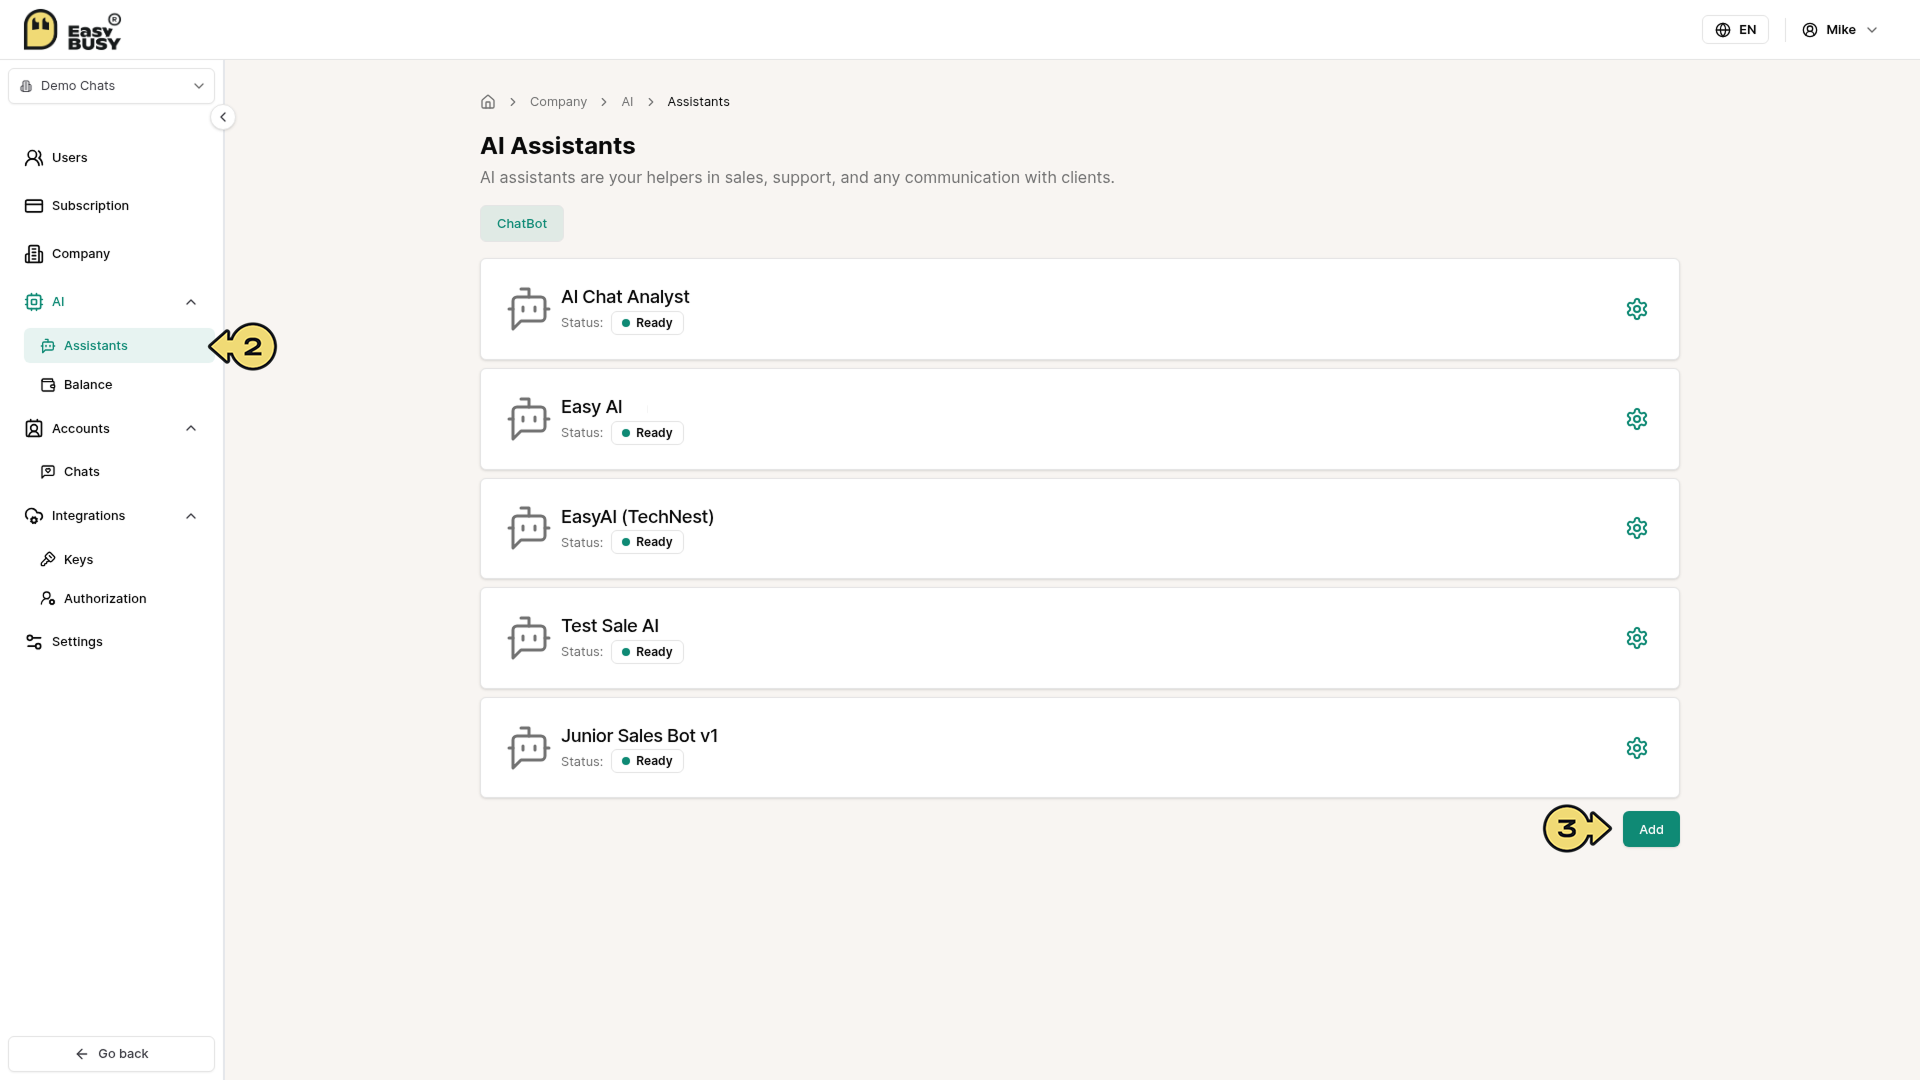The width and height of the screenshot is (1920, 1080).
Task: Click the AI Chat Analyst title
Action: pyautogui.click(x=625, y=297)
